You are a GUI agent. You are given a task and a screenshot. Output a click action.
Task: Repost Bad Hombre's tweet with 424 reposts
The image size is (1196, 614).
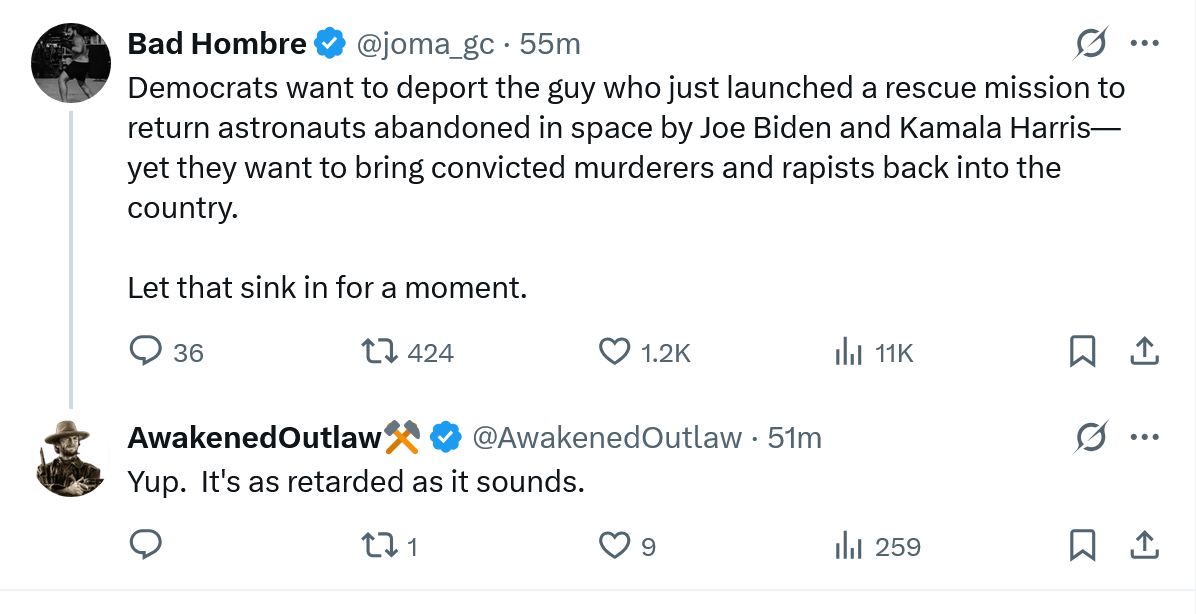pos(380,352)
